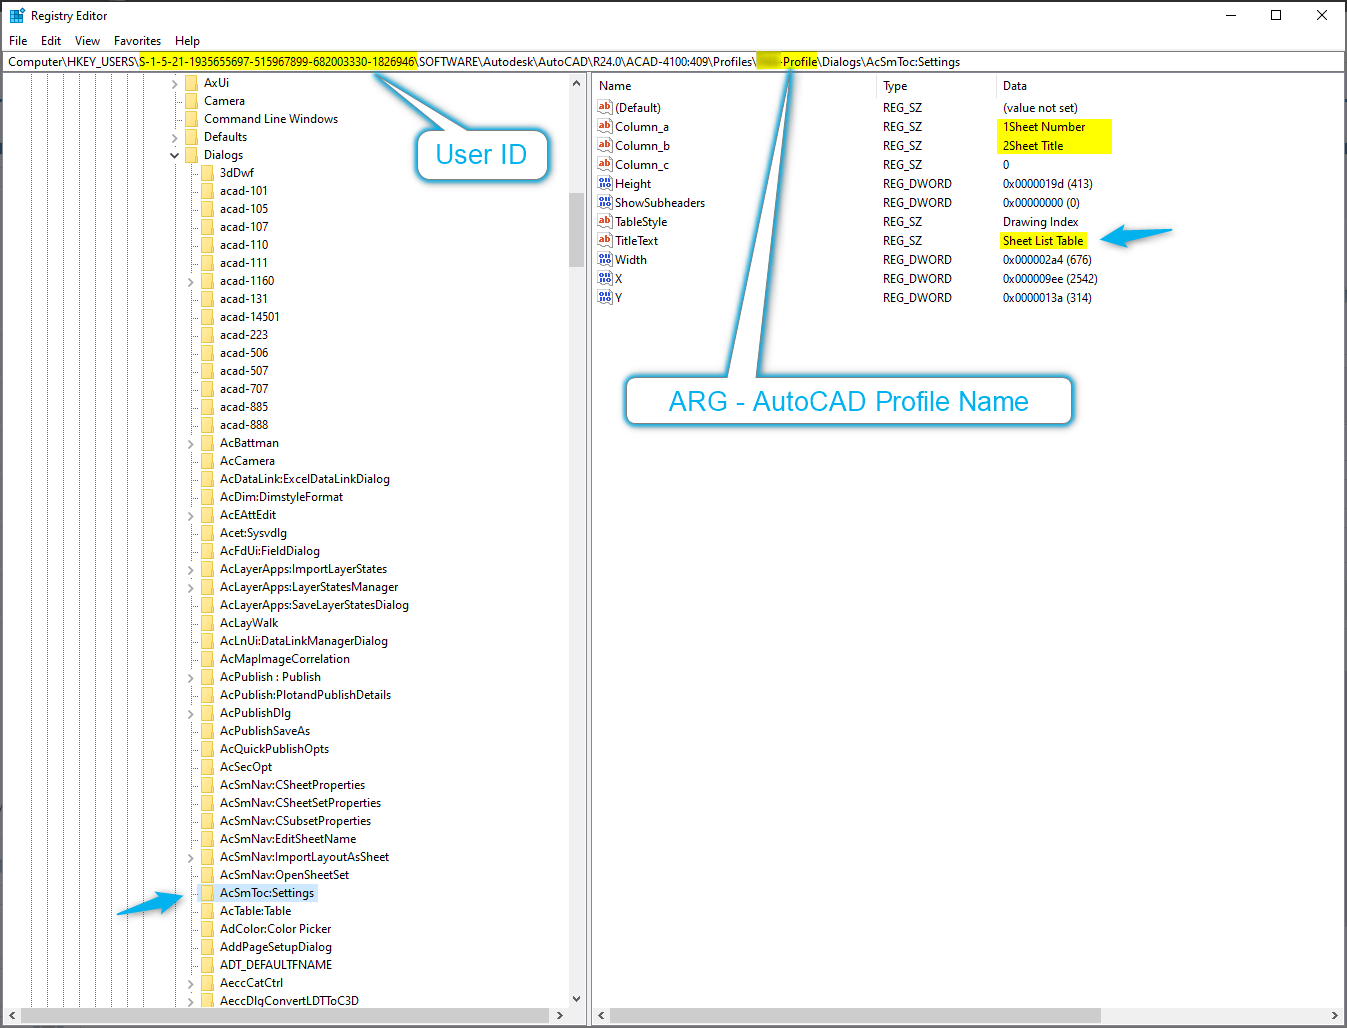Click the folder icon beside Command Line Windows
The width and height of the screenshot is (1347, 1028).
(x=192, y=119)
